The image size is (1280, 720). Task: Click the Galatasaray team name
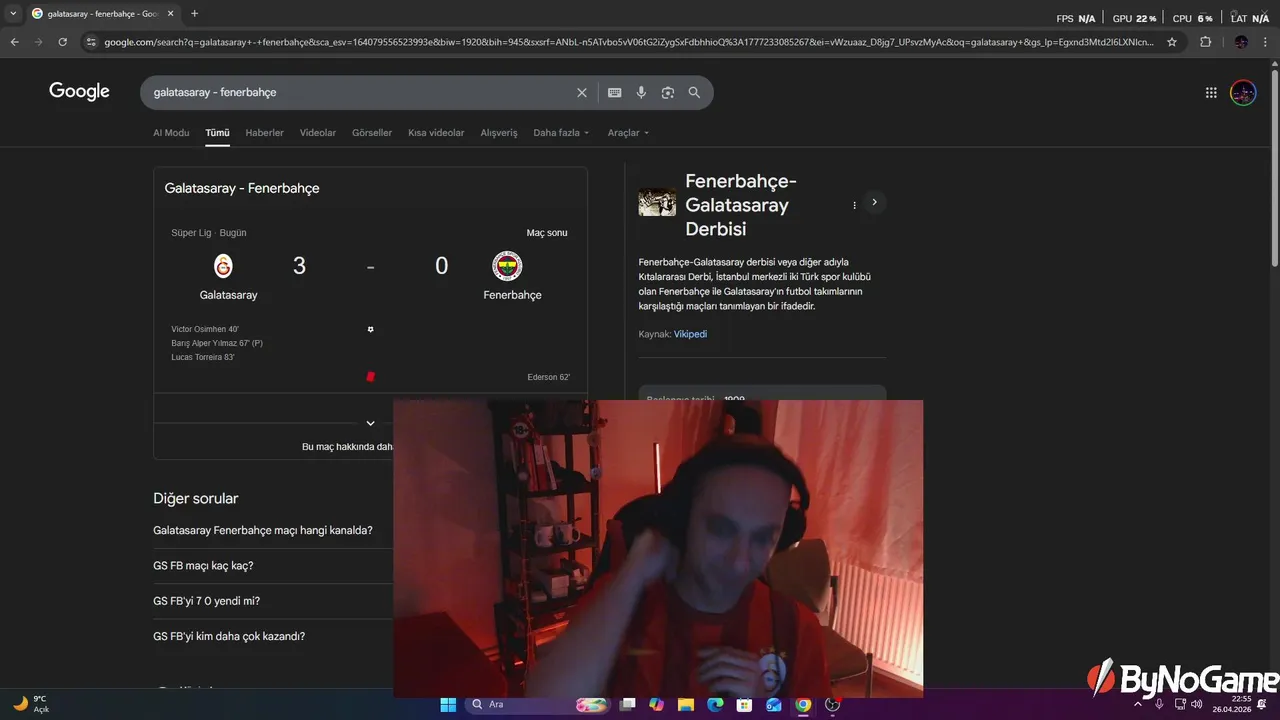(x=228, y=295)
